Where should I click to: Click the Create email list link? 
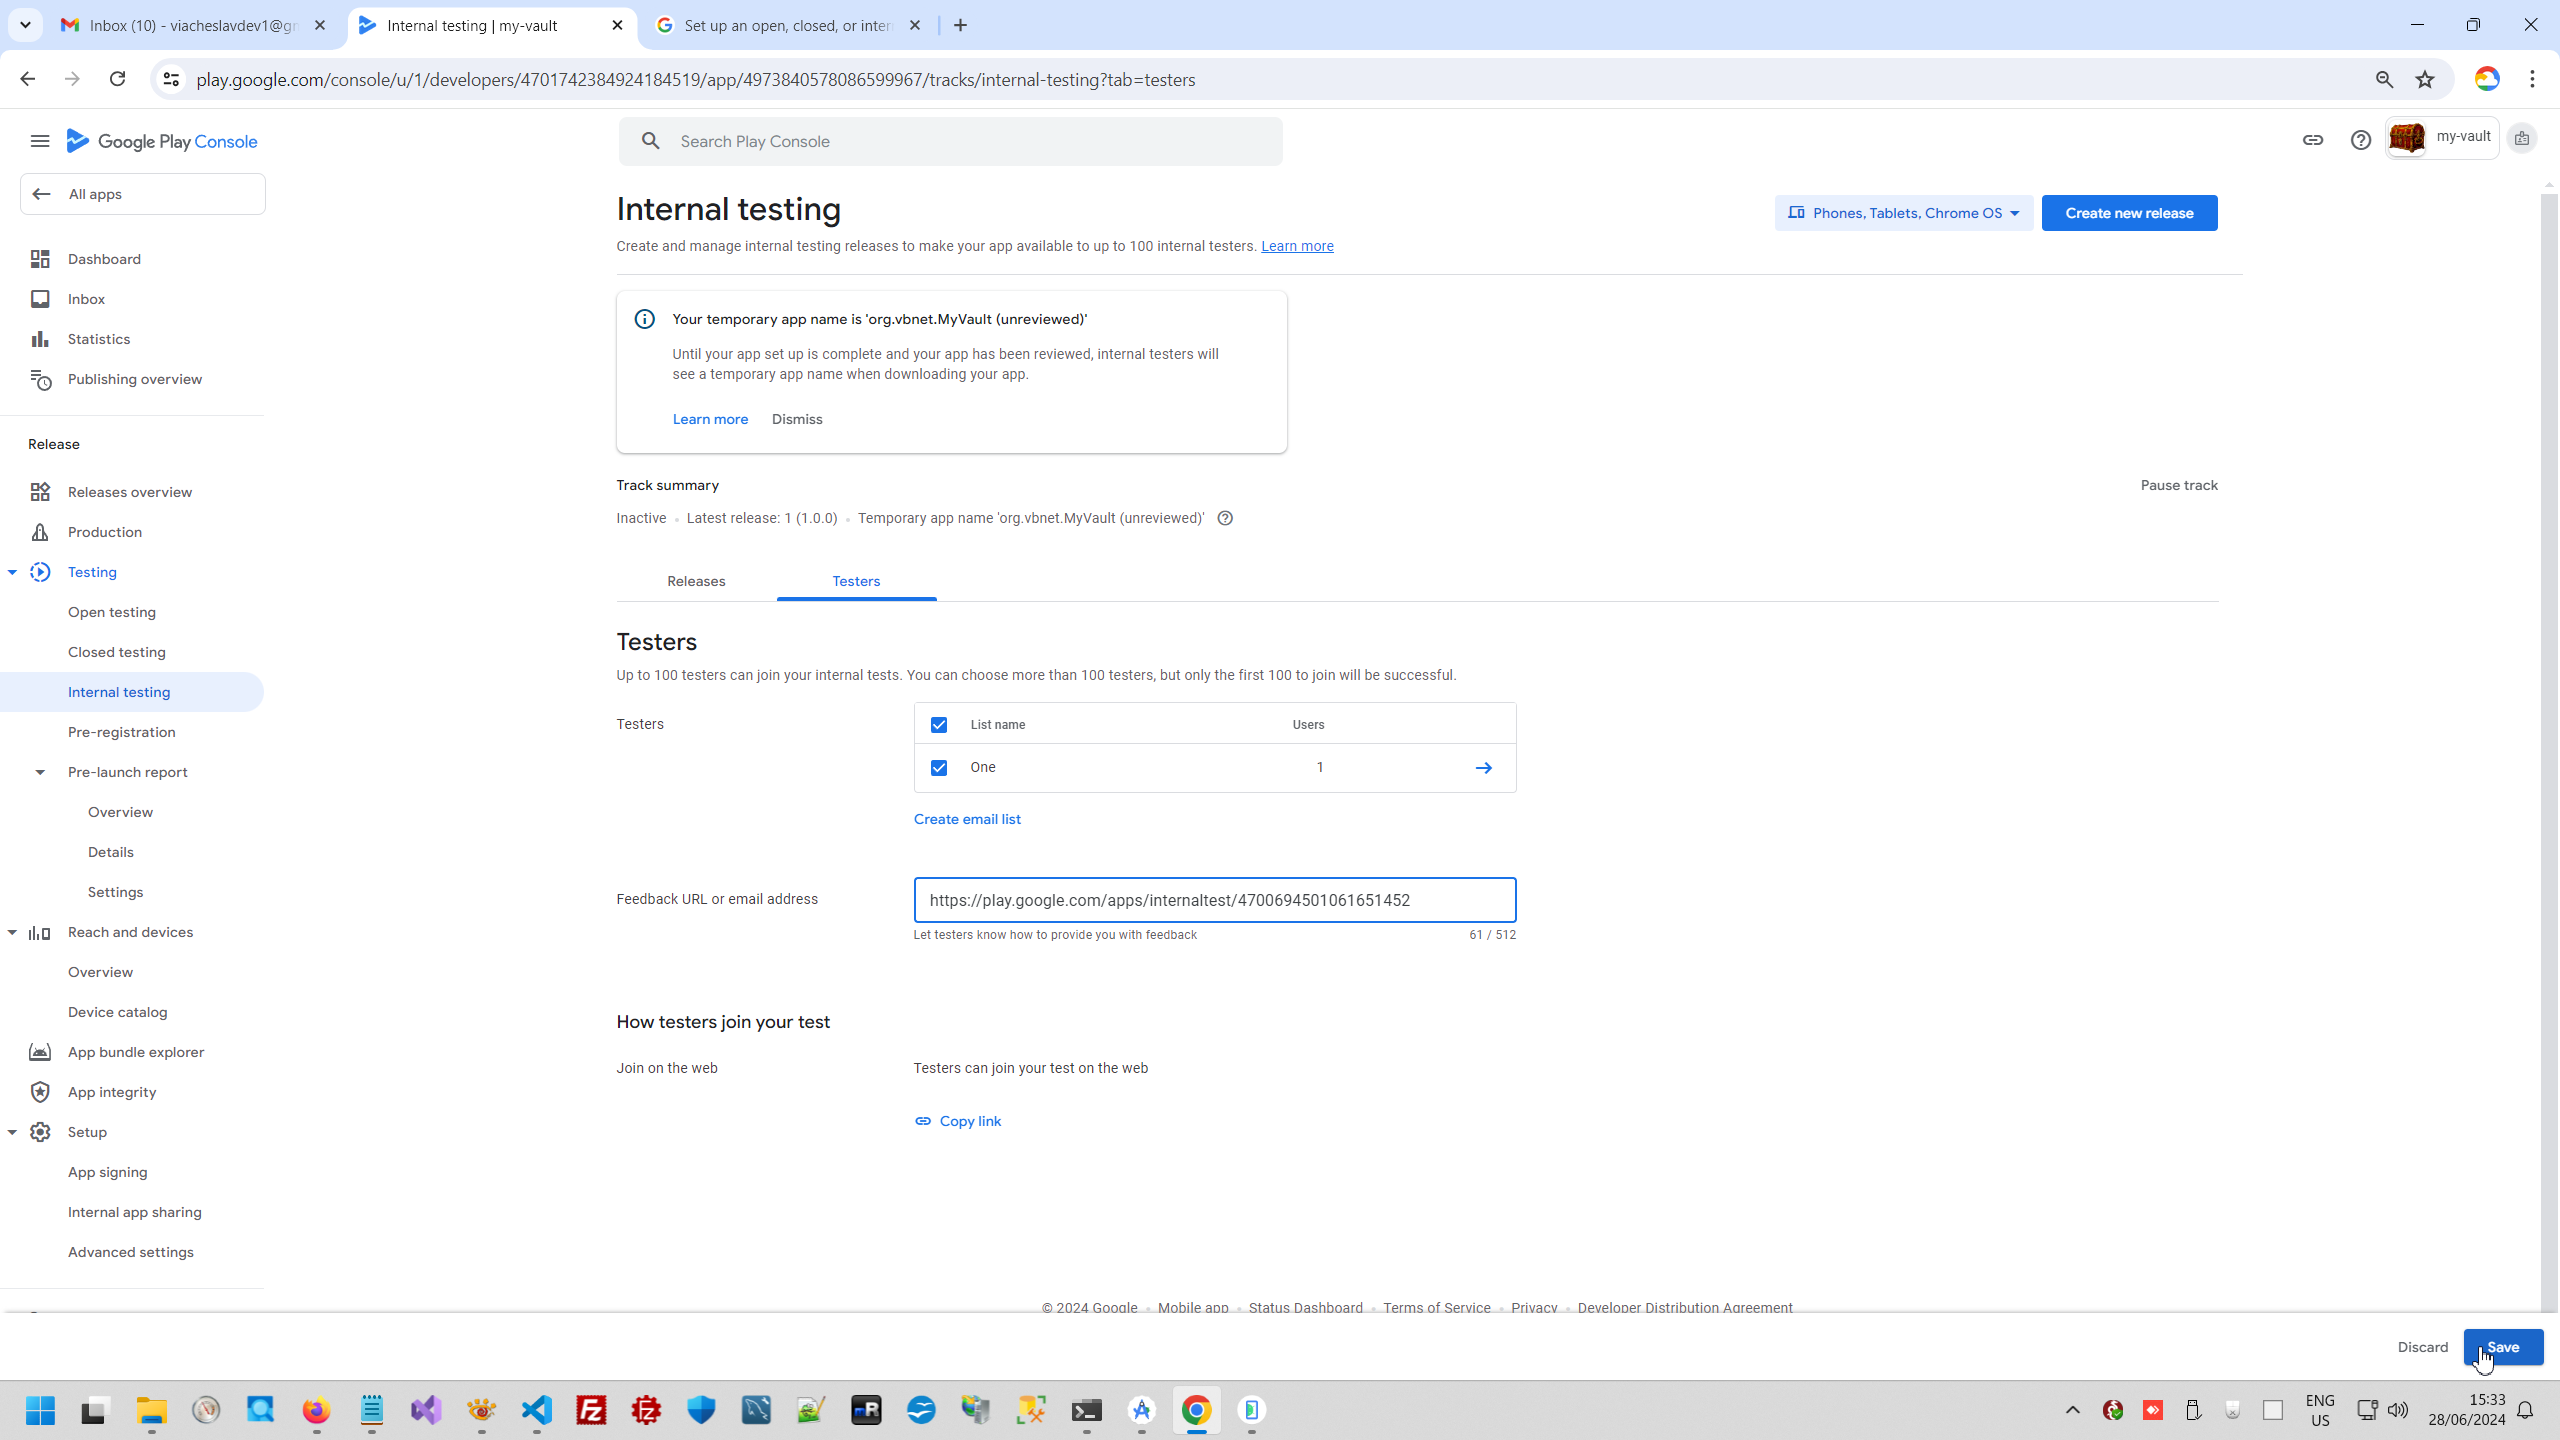coord(967,819)
